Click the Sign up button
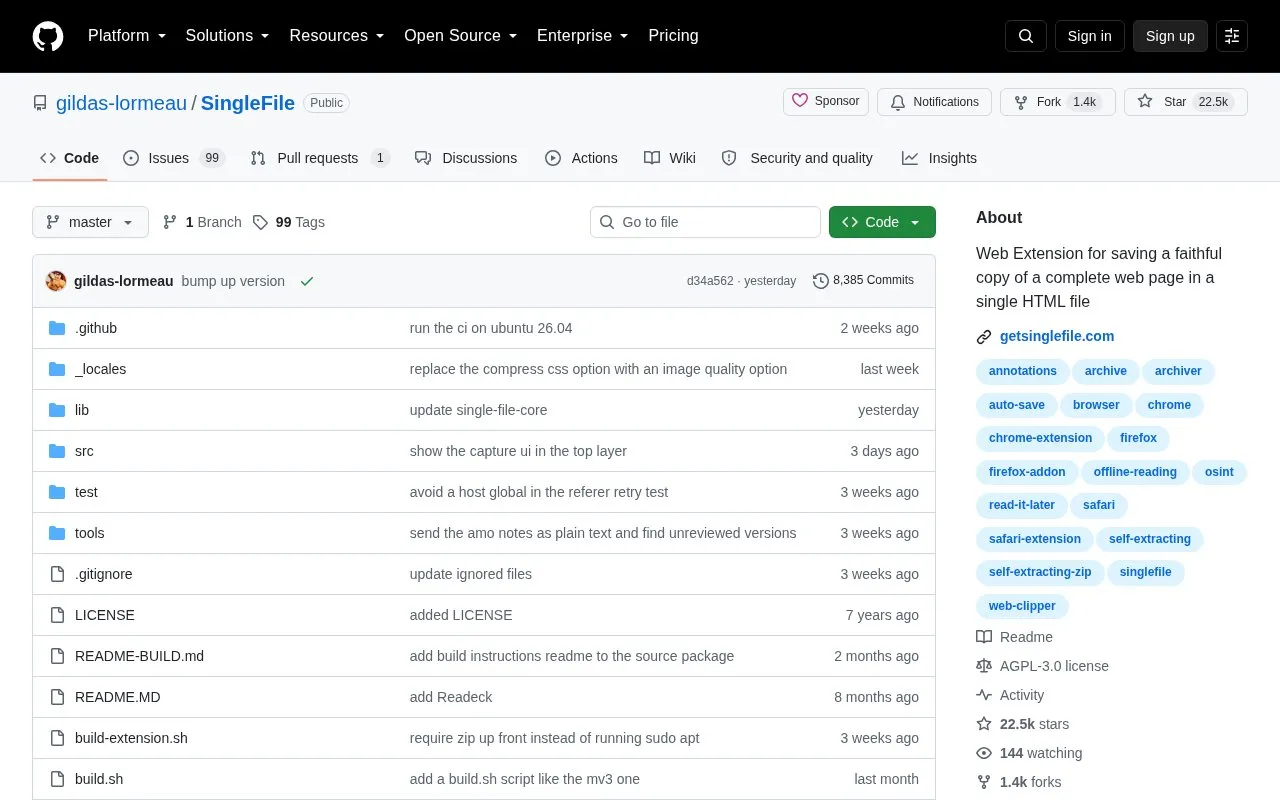1280x800 pixels. tap(1170, 36)
